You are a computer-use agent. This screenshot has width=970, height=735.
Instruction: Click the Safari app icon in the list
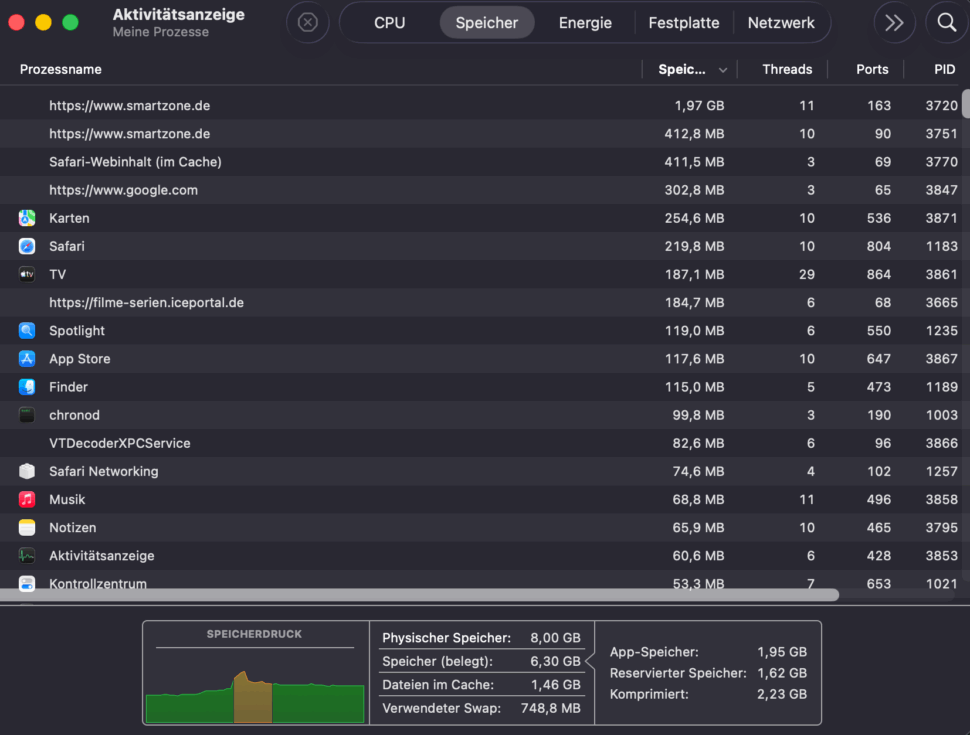click(27, 245)
